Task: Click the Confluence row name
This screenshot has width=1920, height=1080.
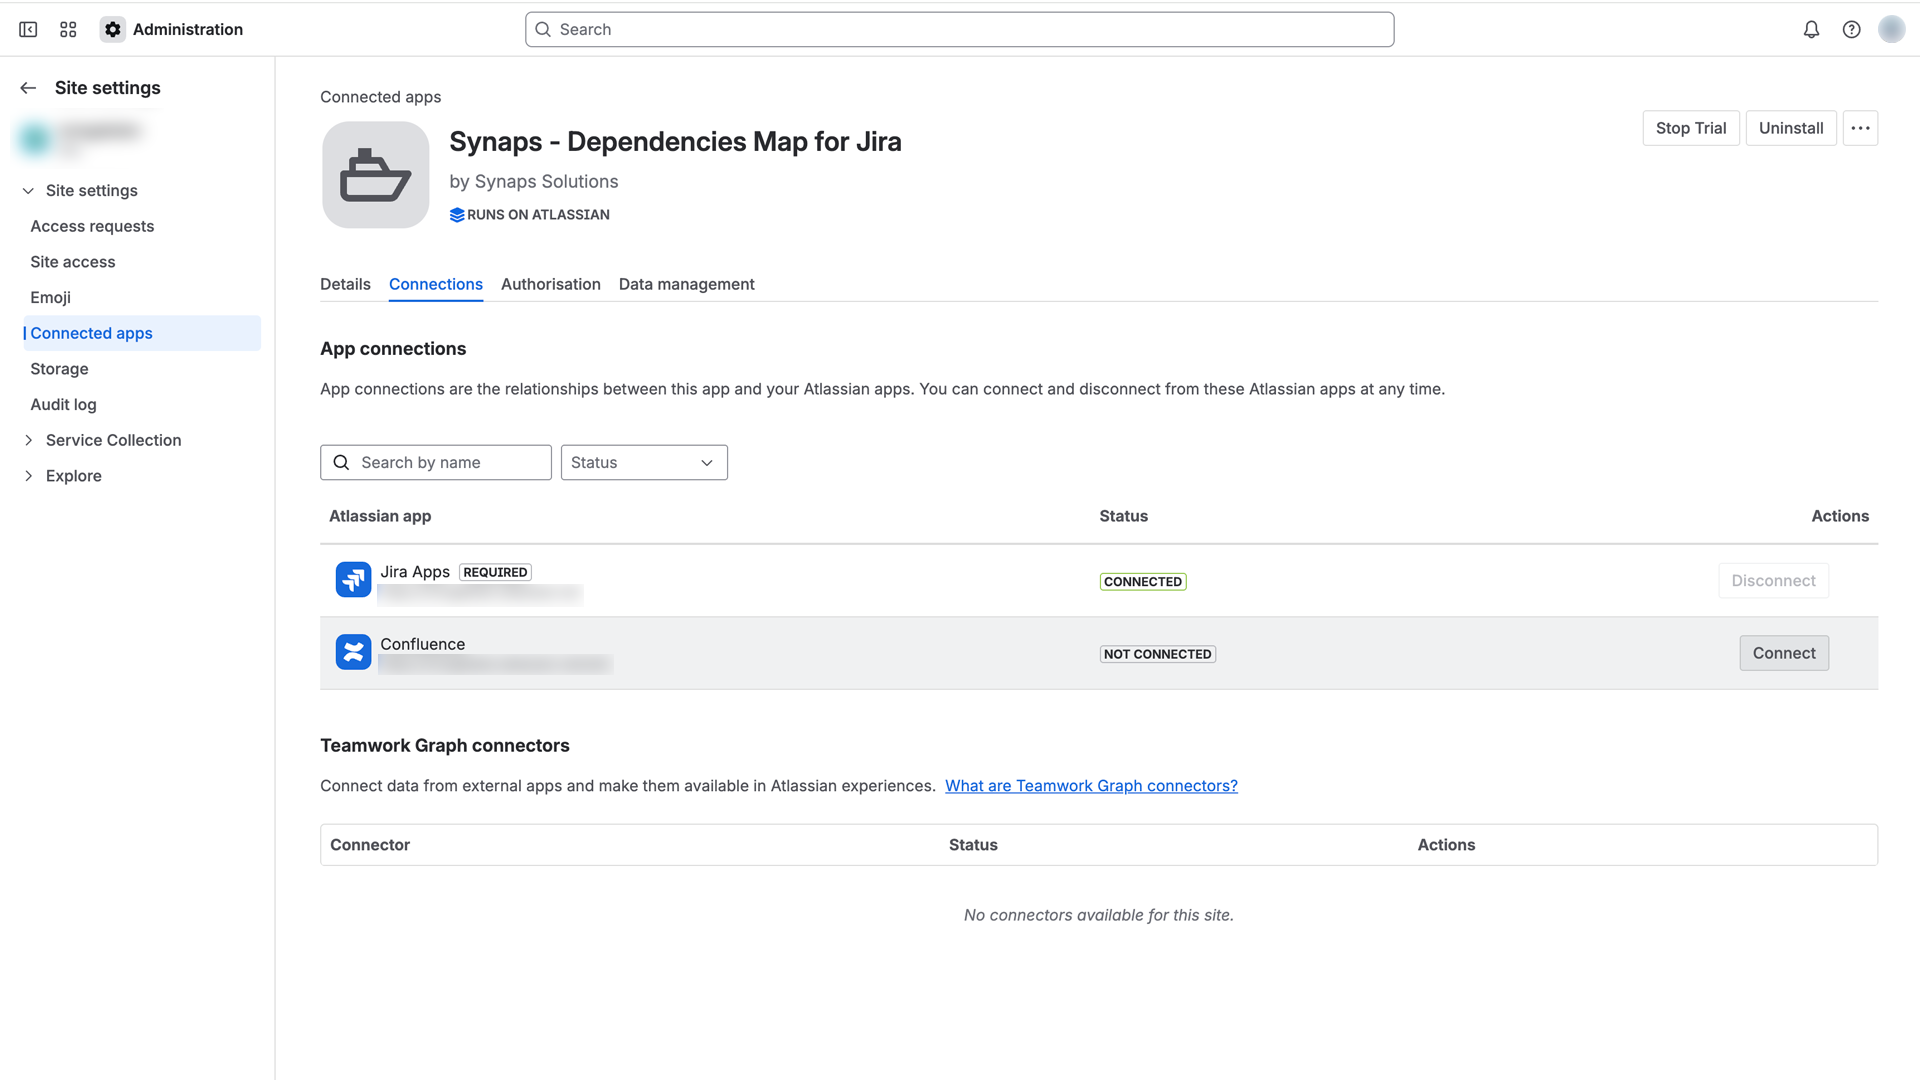Action: click(422, 644)
